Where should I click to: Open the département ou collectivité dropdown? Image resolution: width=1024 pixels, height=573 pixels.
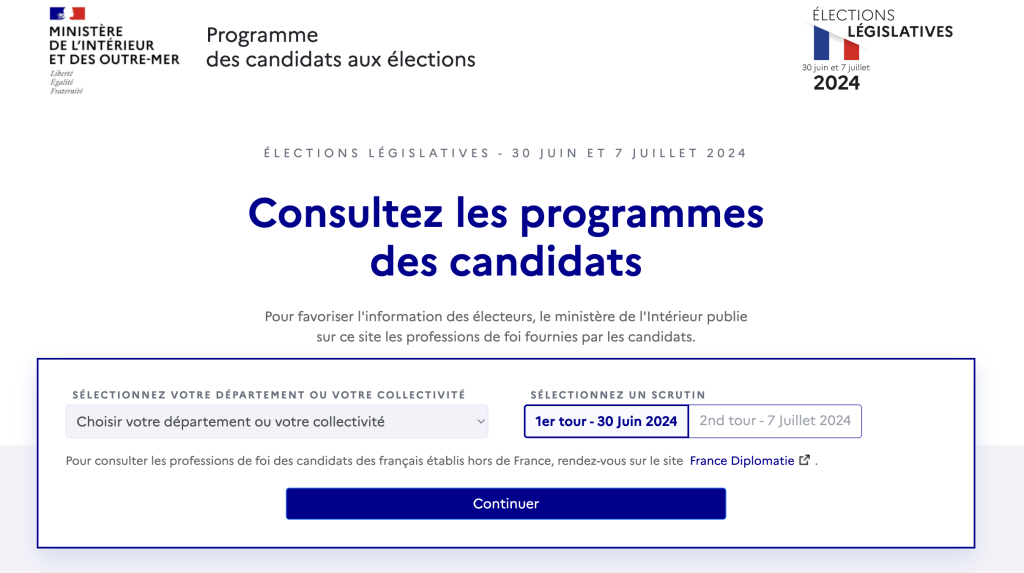[277, 421]
